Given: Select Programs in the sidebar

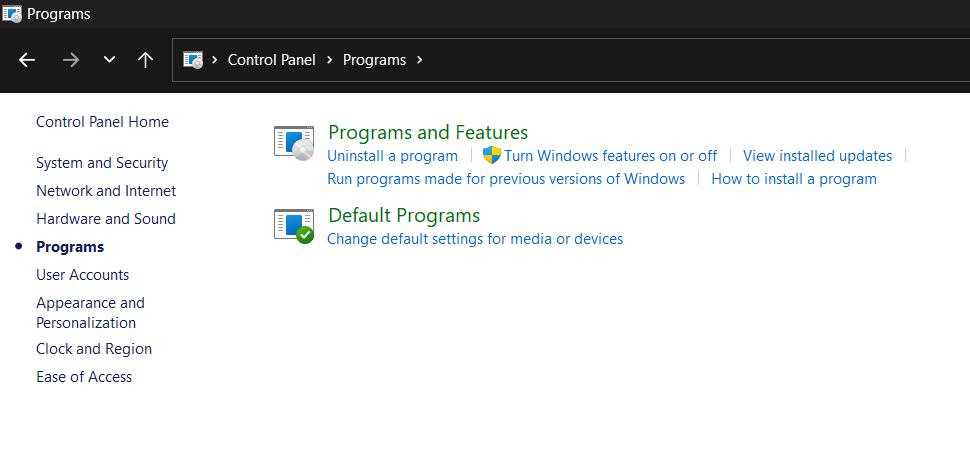Looking at the screenshot, I should click(70, 247).
